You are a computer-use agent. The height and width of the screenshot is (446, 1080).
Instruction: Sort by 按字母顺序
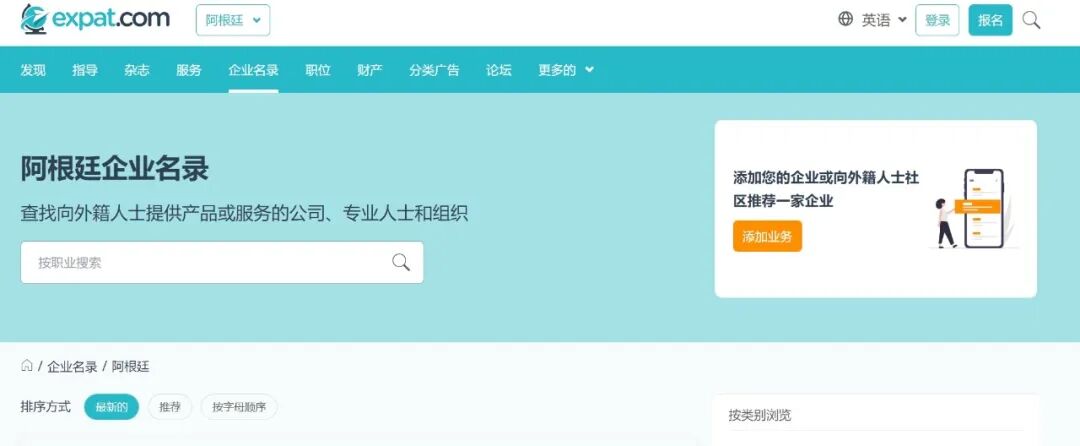(x=239, y=407)
